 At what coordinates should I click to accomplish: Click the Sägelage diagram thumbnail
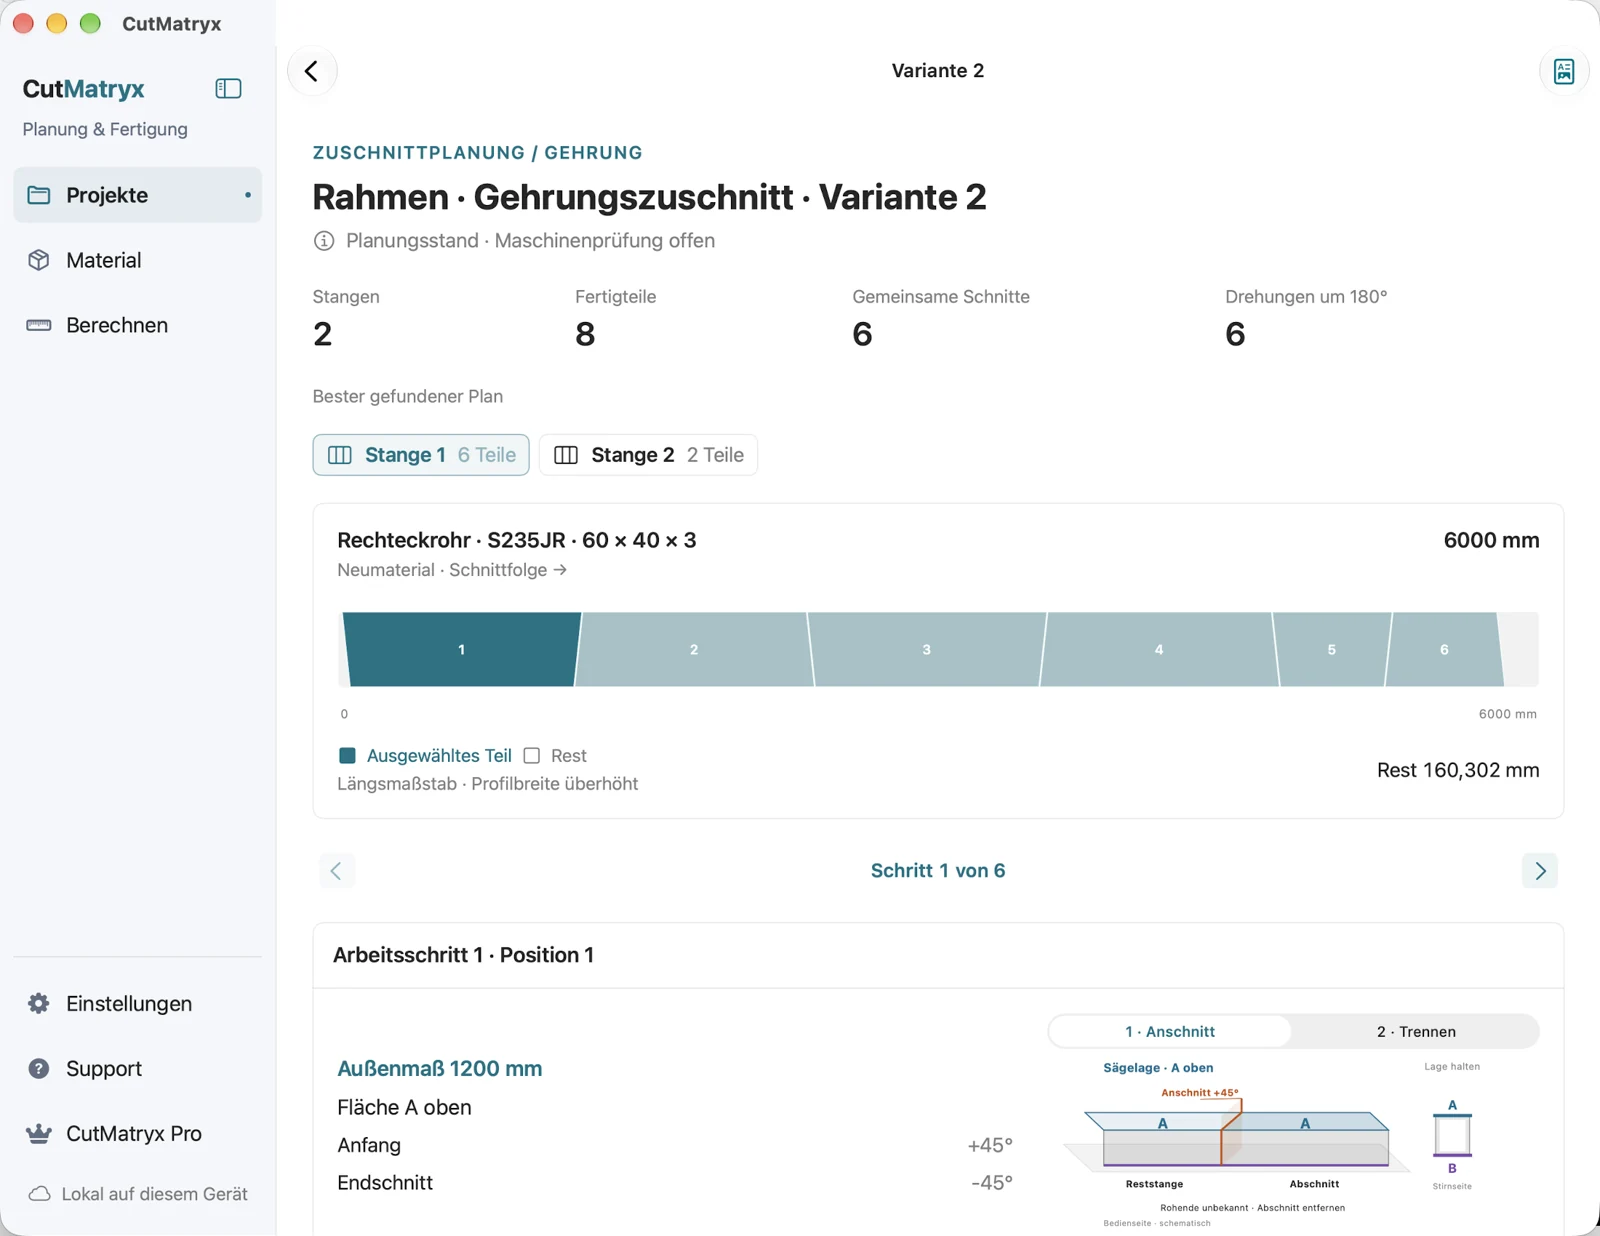click(1238, 1144)
